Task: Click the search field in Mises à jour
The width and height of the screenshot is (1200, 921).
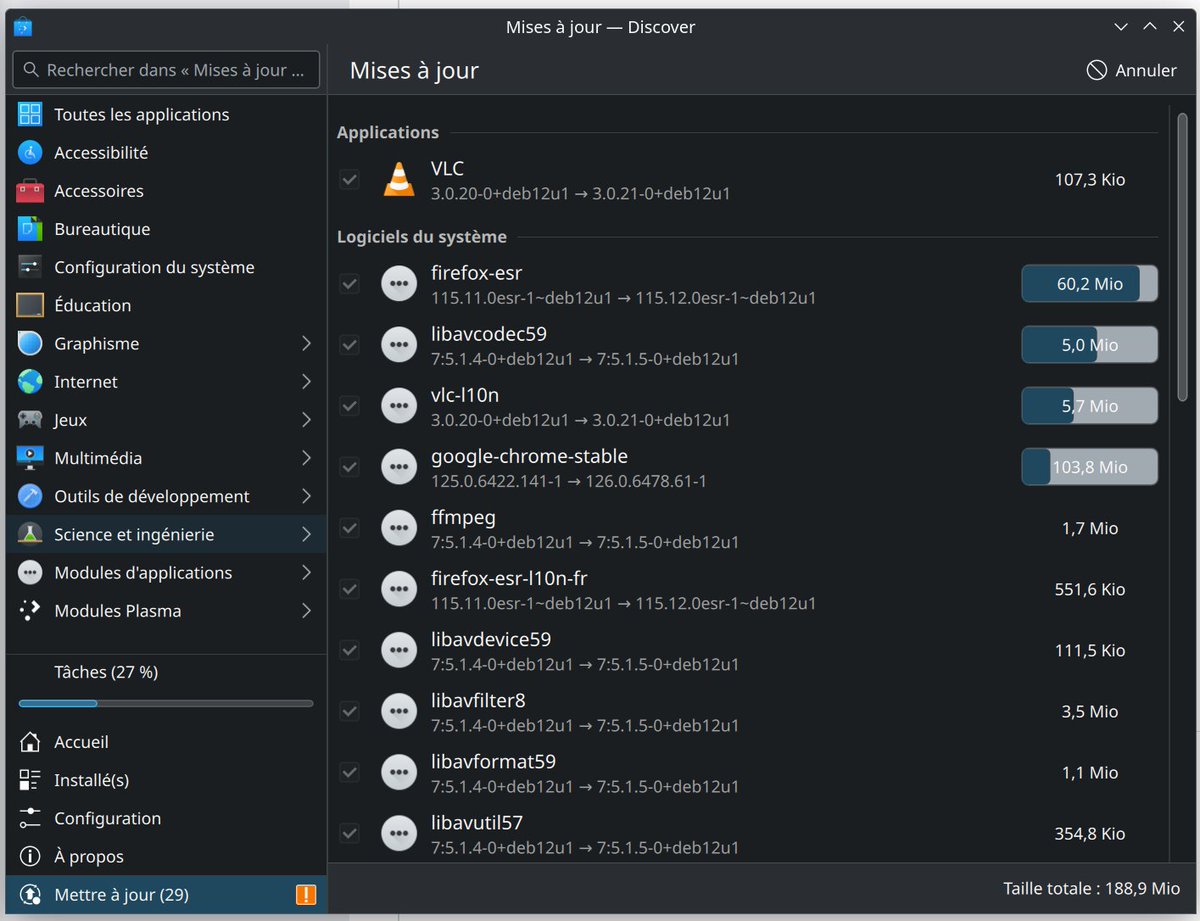Action: [x=166, y=70]
